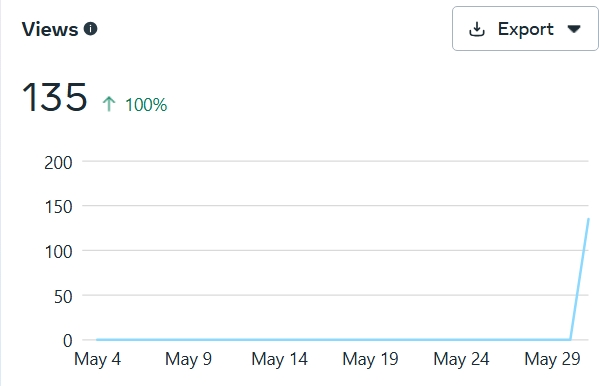The width and height of the screenshot is (599, 386).
Task: Click the download icon in Export
Action: tap(477, 29)
